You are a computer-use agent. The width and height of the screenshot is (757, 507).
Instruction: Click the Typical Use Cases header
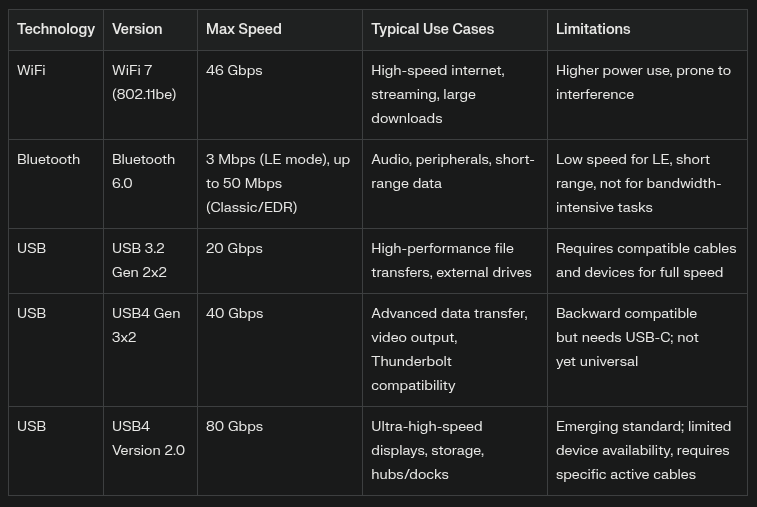(433, 29)
